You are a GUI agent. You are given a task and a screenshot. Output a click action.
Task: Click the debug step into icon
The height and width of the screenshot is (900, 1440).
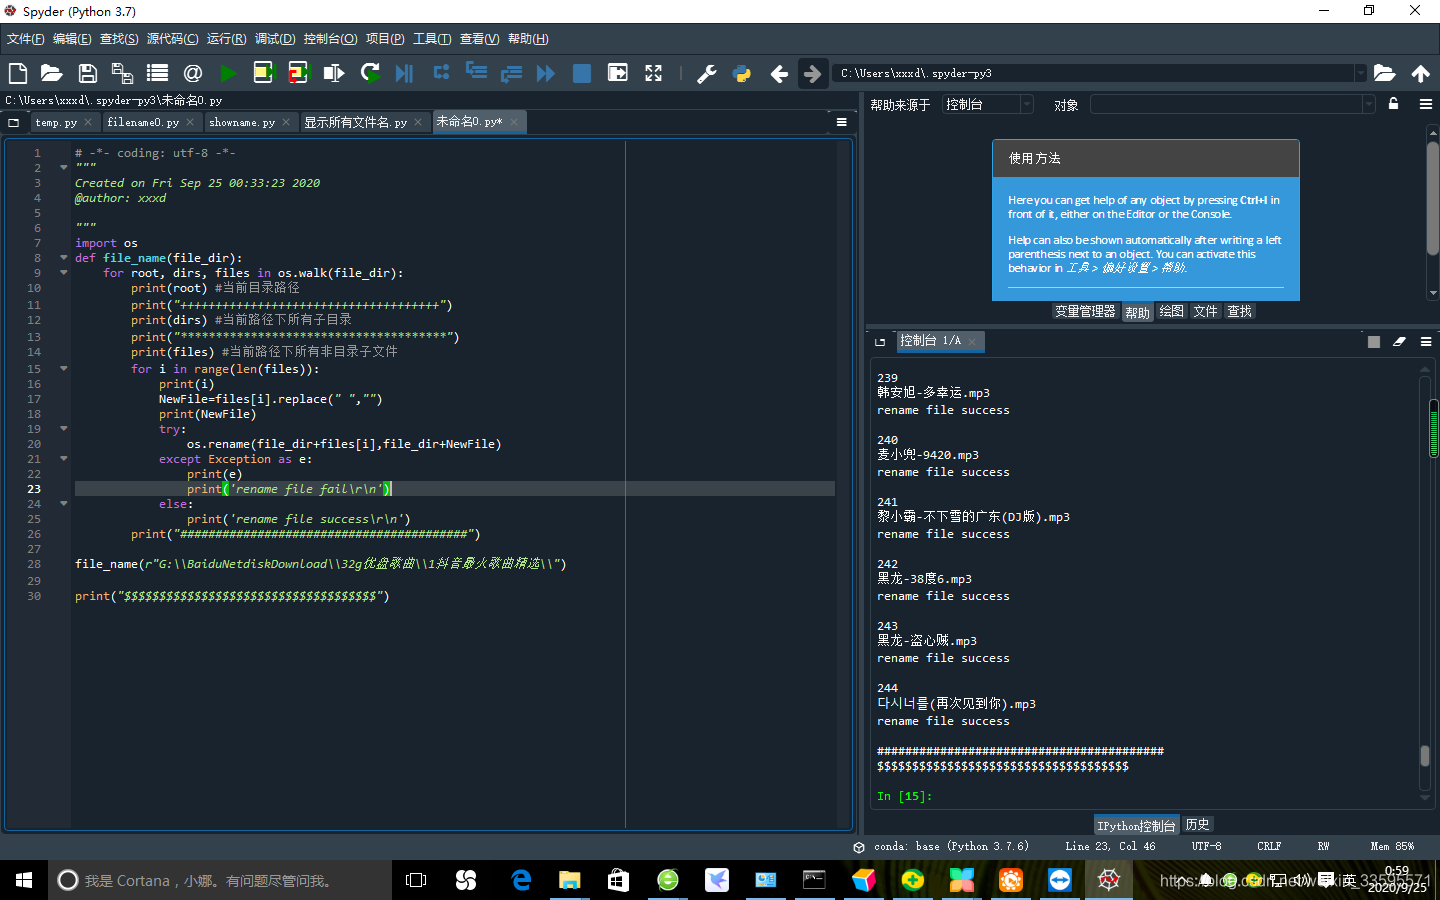tap(476, 72)
